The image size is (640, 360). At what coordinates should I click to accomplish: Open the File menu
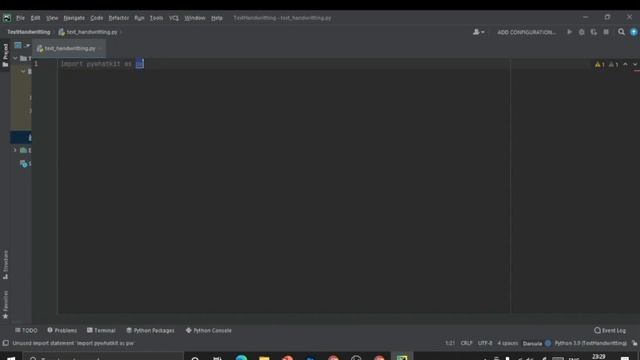(x=20, y=18)
